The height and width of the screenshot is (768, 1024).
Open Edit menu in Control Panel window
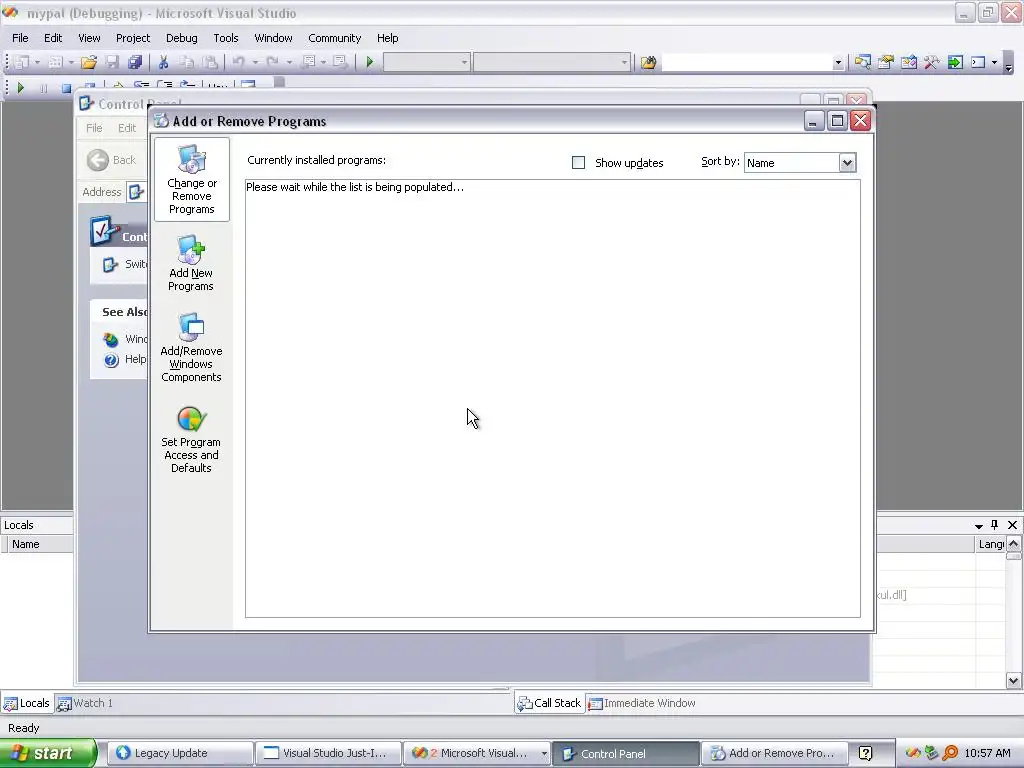click(127, 128)
